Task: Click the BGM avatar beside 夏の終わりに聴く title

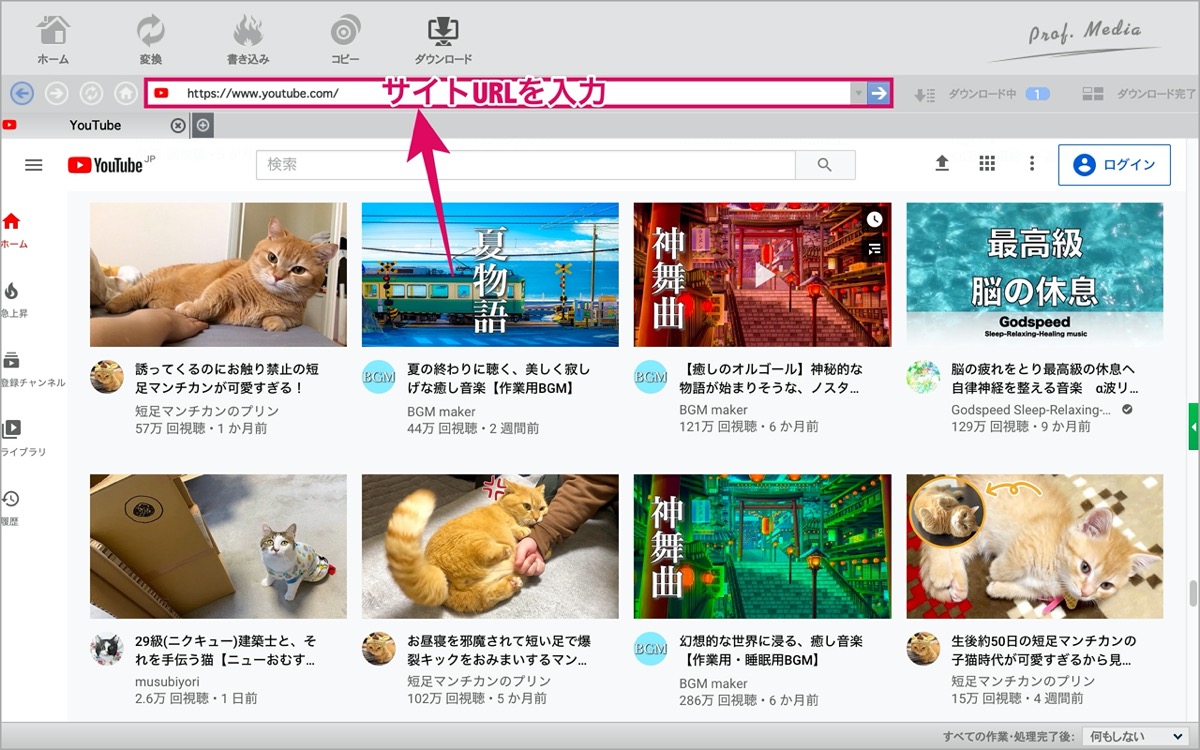Action: pos(379,377)
